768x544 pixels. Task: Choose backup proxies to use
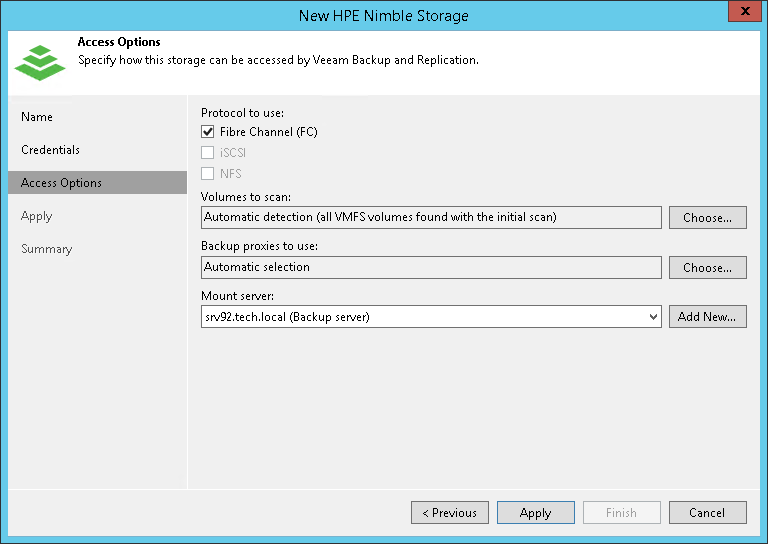click(707, 268)
